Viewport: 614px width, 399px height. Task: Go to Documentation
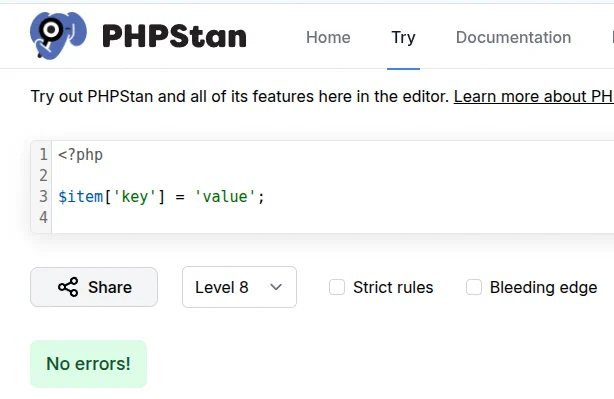pos(513,38)
